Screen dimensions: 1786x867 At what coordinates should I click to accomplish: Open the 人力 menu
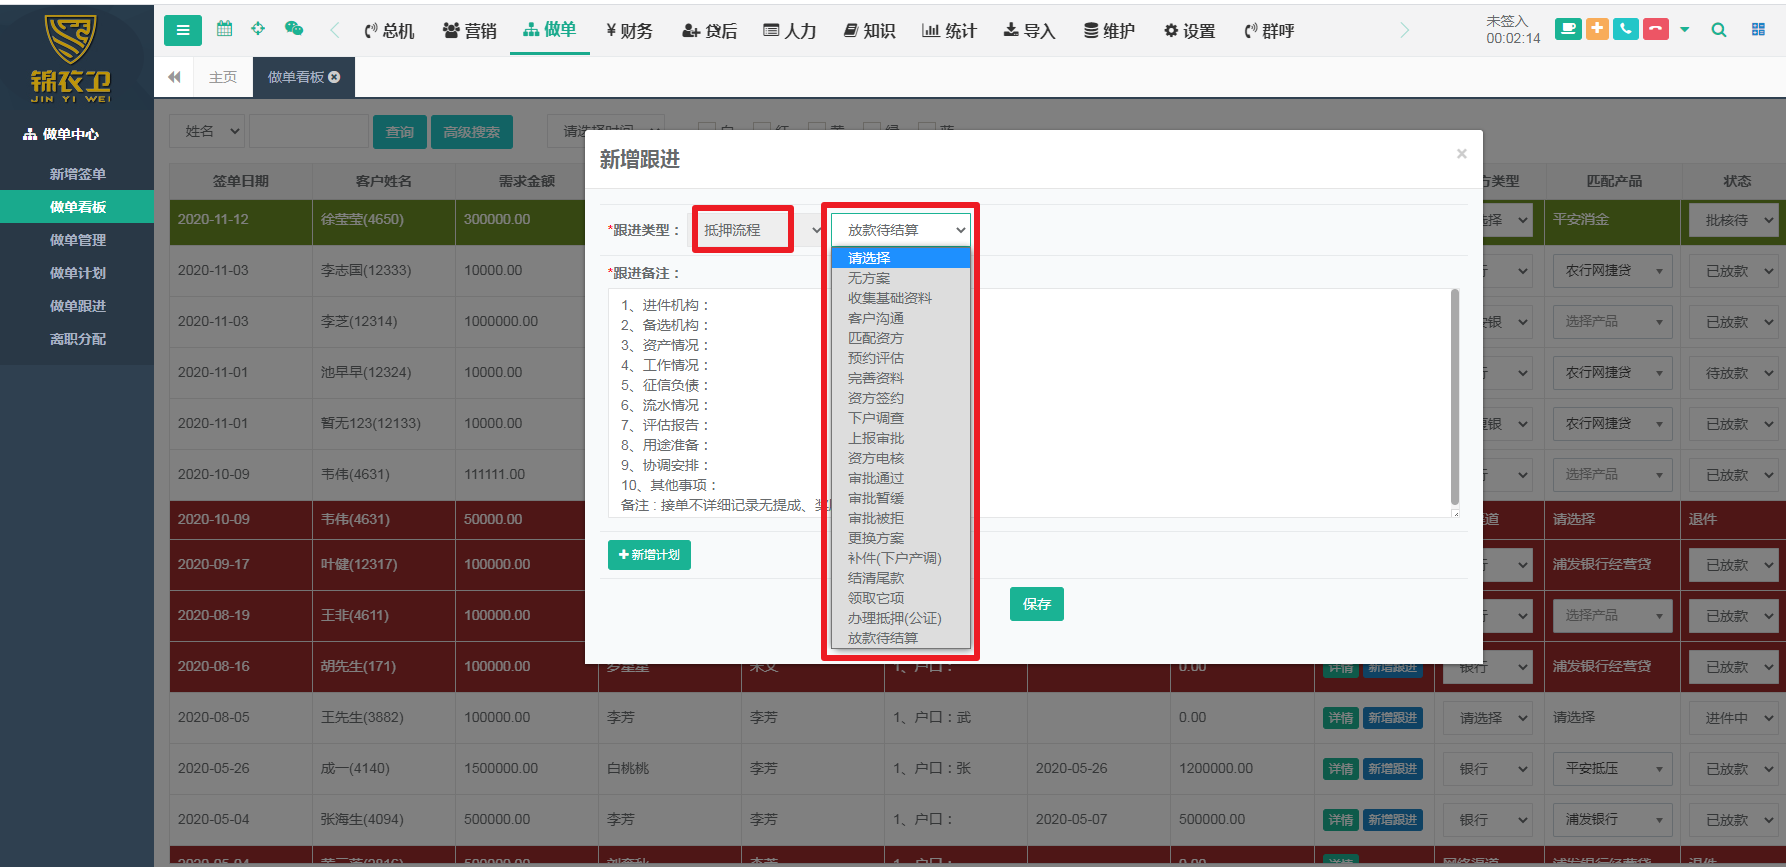click(790, 31)
